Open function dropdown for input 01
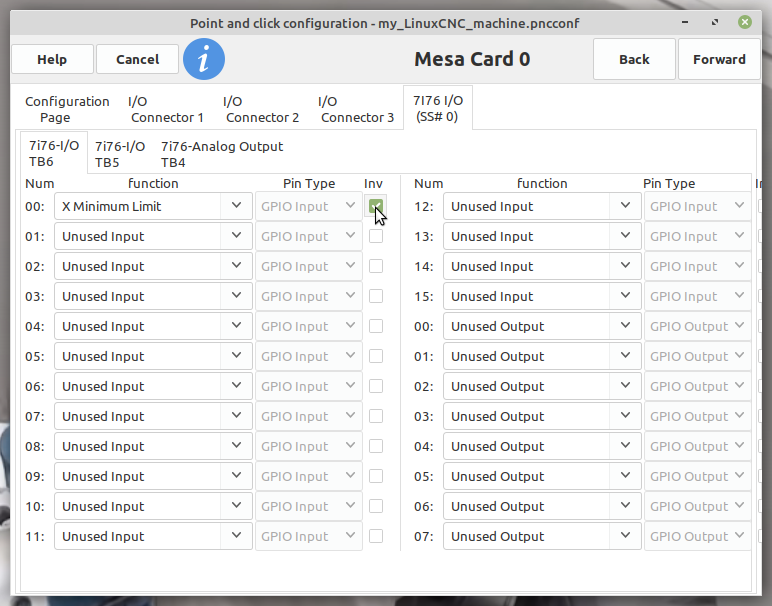 click(x=153, y=236)
